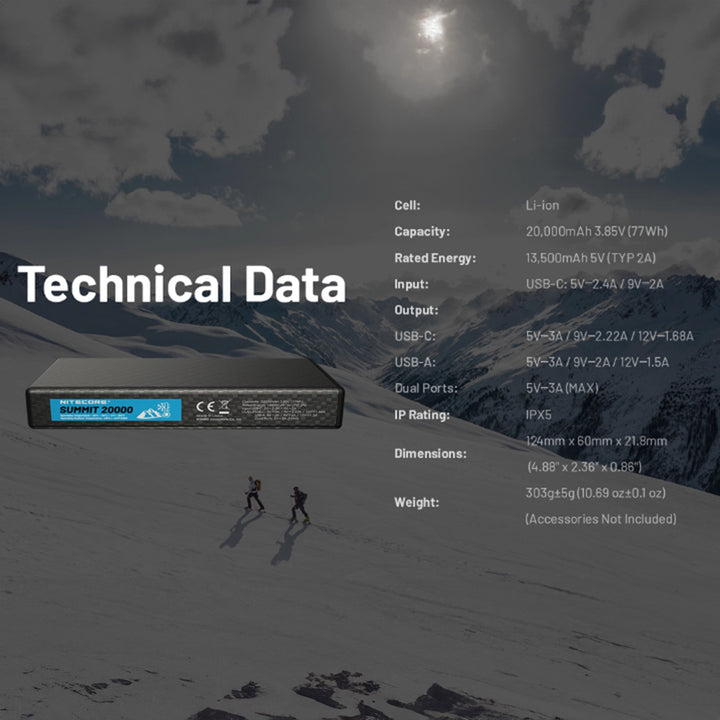Select the Cell label
The height and width of the screenshot is (720, 720).
click(x=407, y=206)
